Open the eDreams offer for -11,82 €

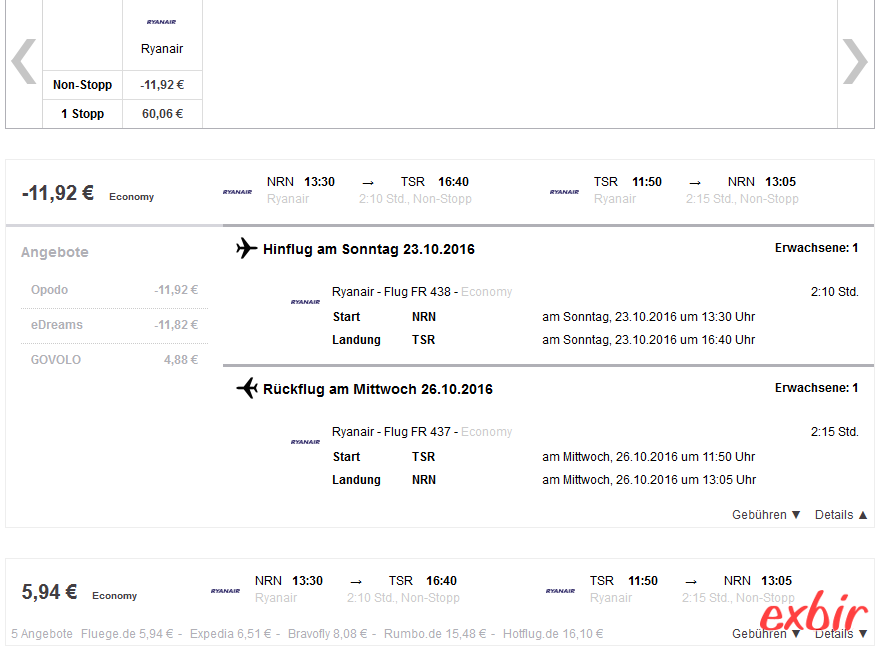click(x=114, y=324)
